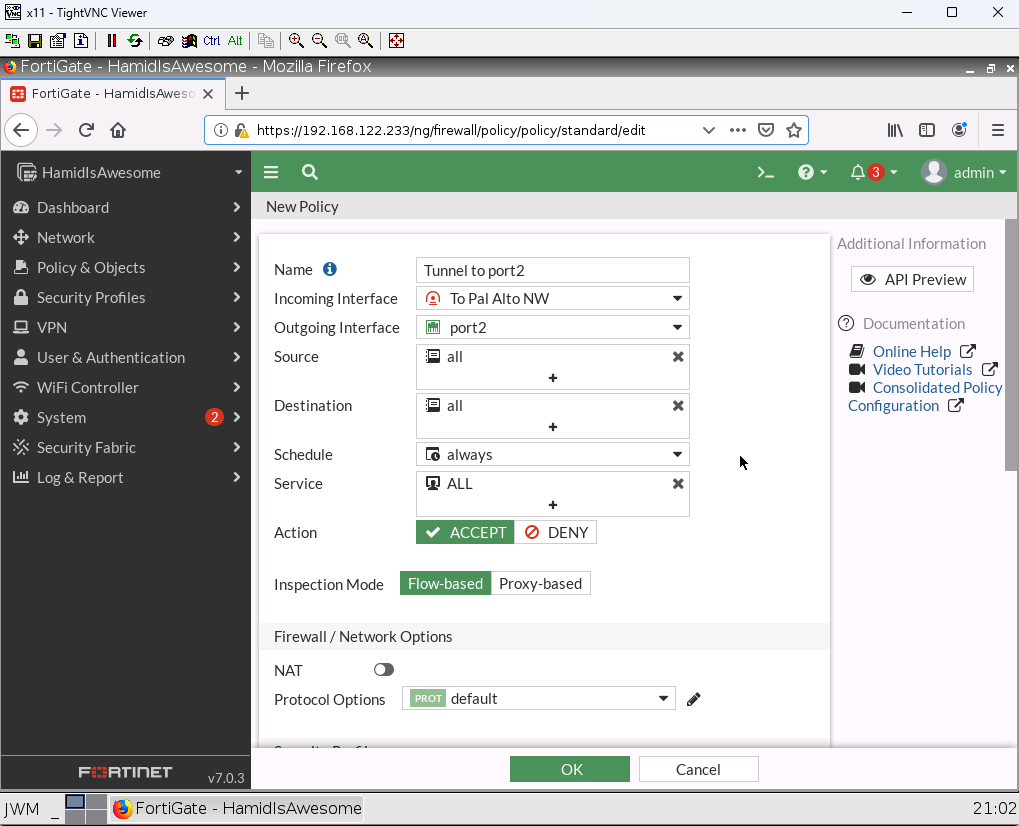
Task: Set Action to DENY
Action: [x=556, y=533]
